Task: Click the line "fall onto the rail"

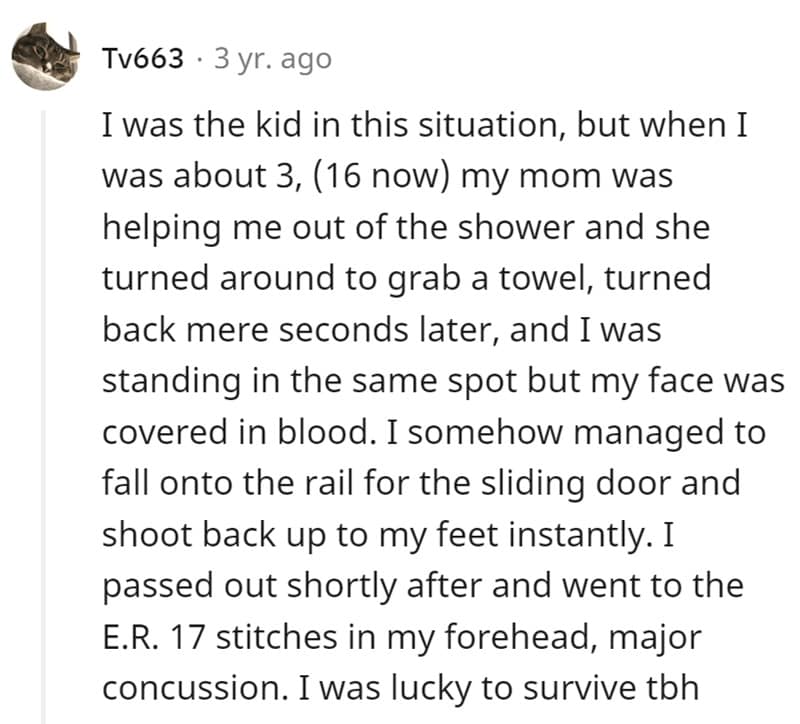Action: pyautogui.click(x=420, y=484)
